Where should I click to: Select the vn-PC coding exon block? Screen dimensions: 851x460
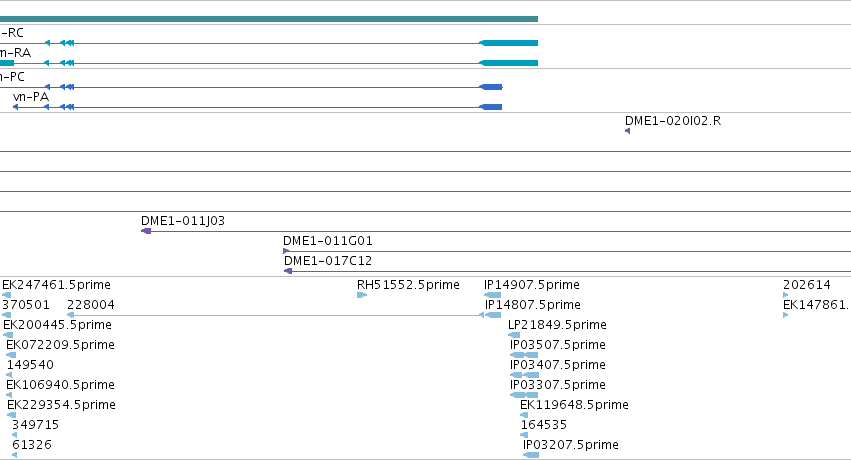(491, 87)
